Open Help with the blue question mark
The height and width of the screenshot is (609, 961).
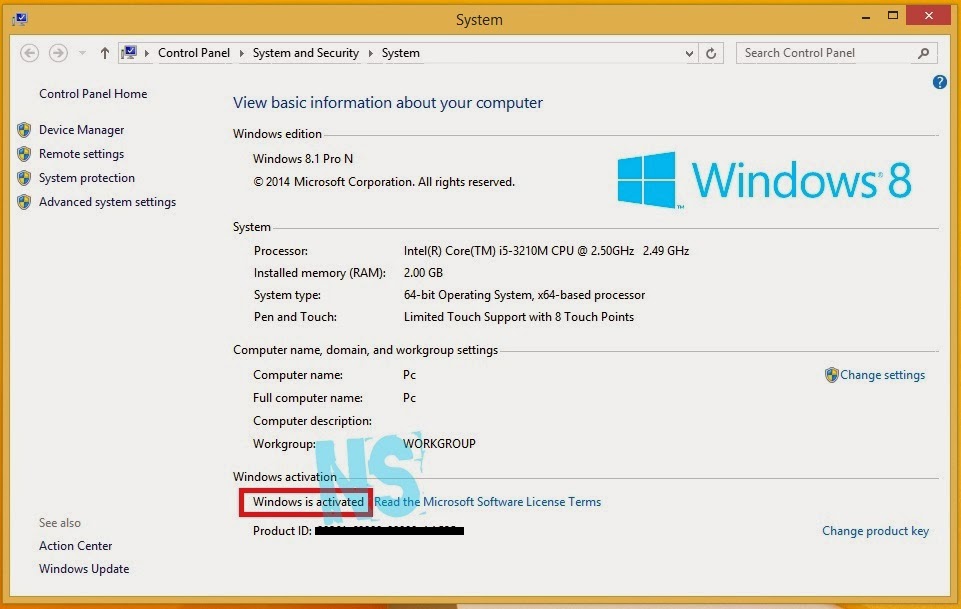(x=940, y=82)
